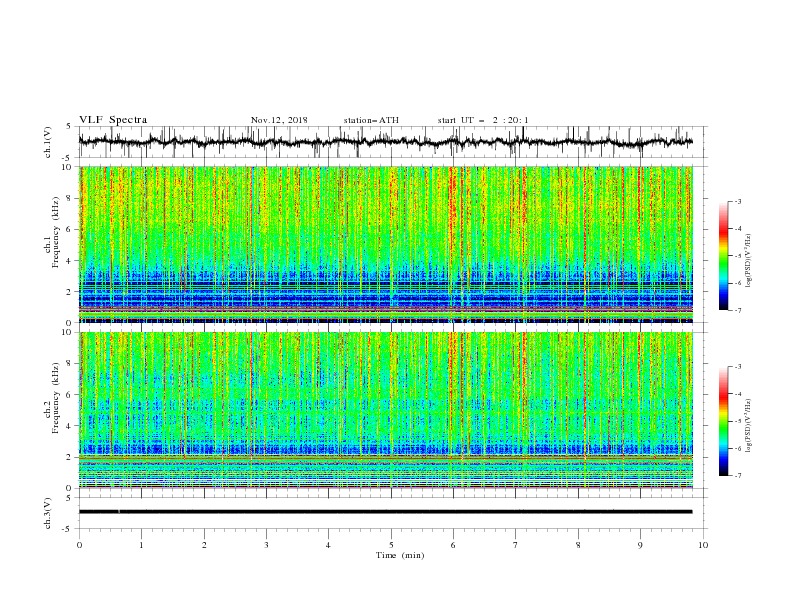Click the "-4" label on ch.2 colorbar
Screen dimensions: 792x612
pos(737,394)
